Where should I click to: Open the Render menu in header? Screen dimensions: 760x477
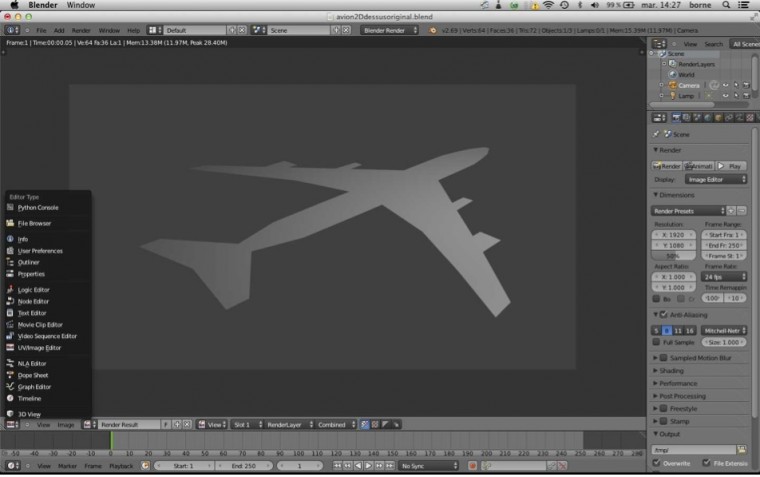81,31
